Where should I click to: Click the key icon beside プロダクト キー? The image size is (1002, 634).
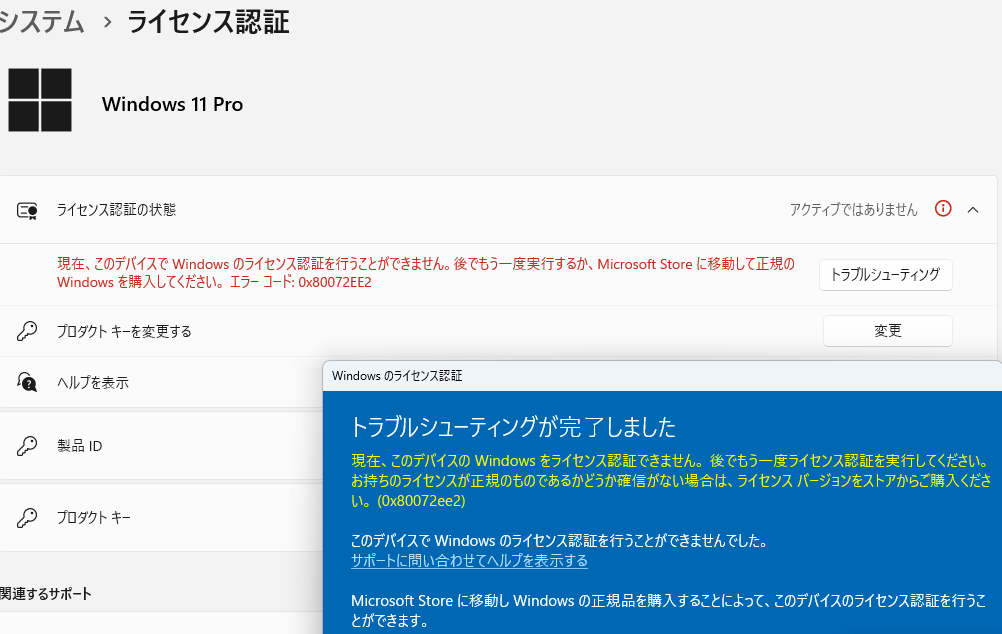(x=27, y=517)
